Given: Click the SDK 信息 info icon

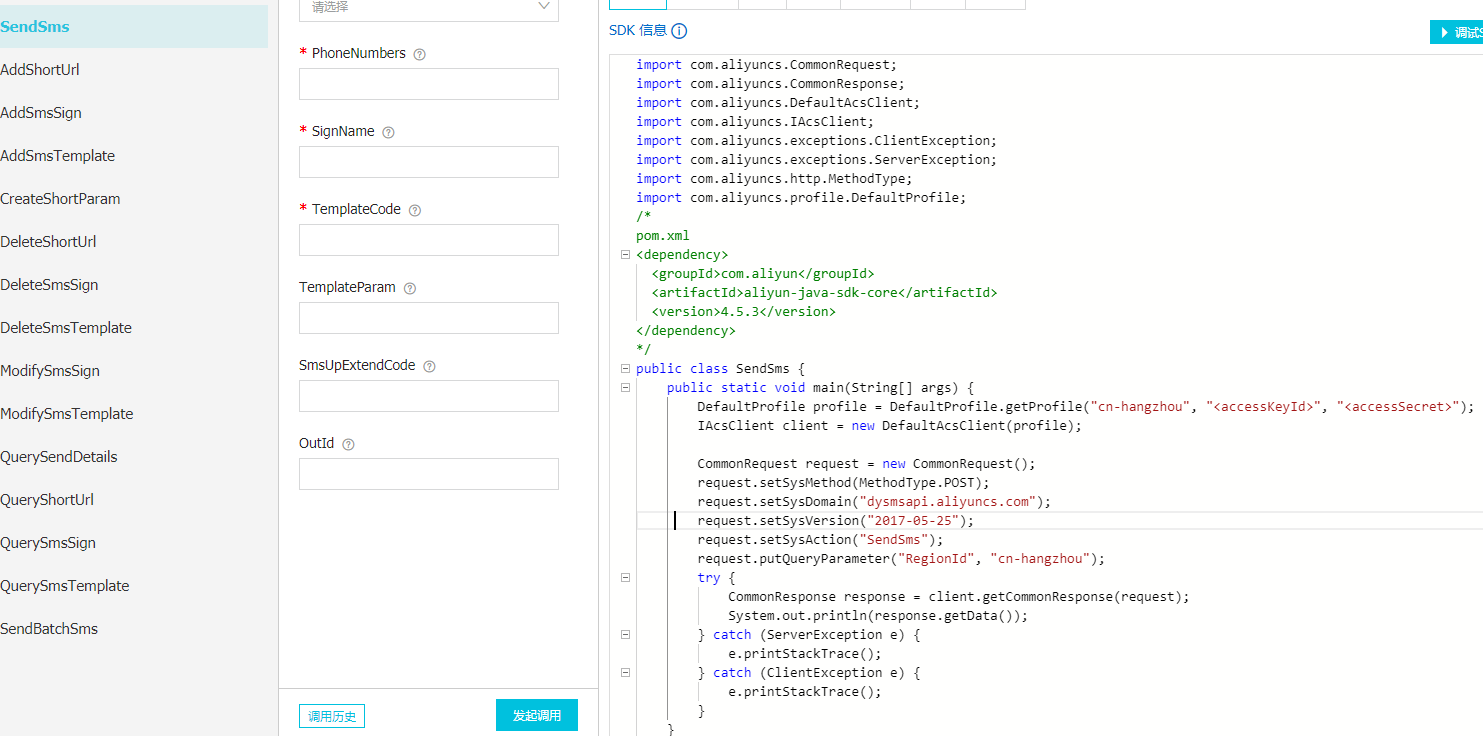Looking at the screenshot, I should coord(679,31).
